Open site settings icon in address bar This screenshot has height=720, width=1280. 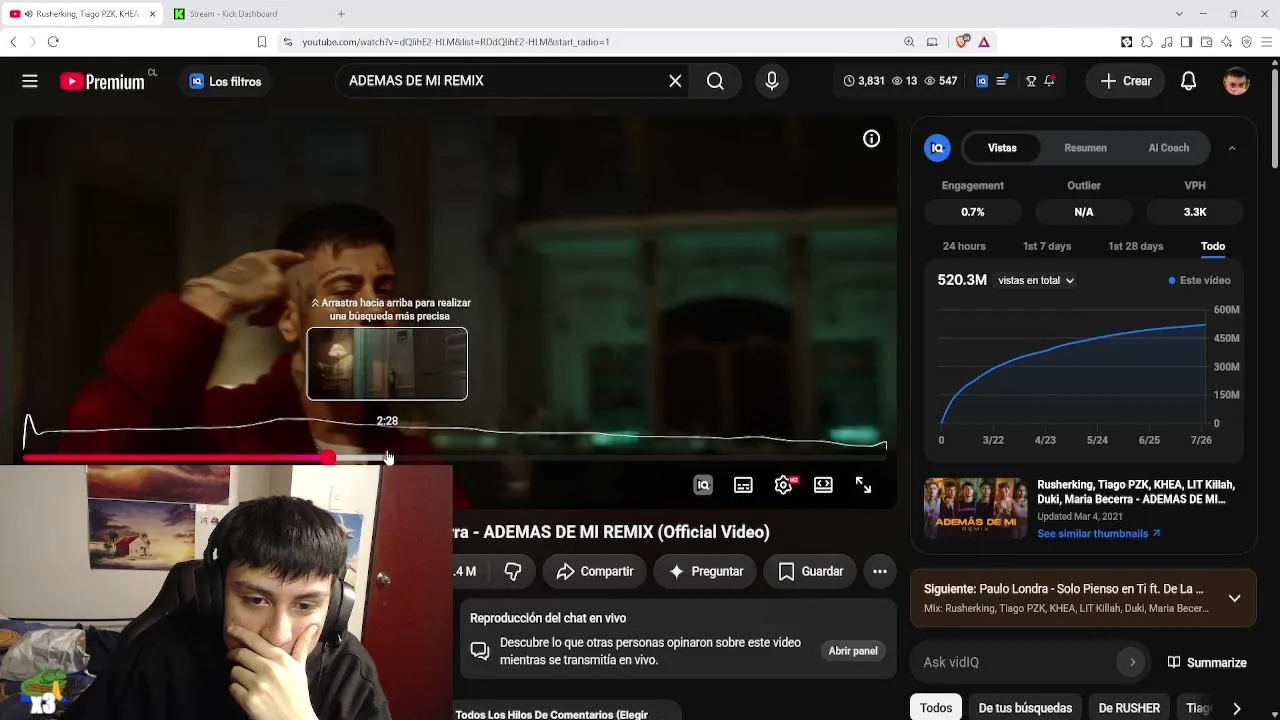288,42
